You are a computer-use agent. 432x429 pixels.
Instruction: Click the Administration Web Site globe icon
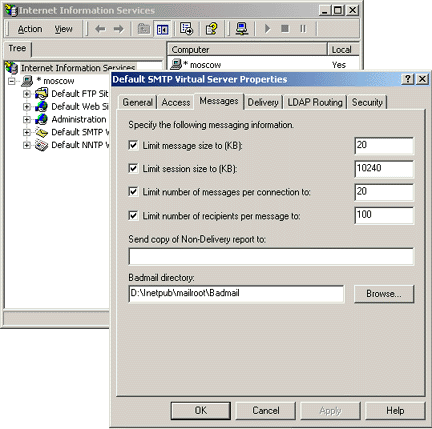pos(41,119)
